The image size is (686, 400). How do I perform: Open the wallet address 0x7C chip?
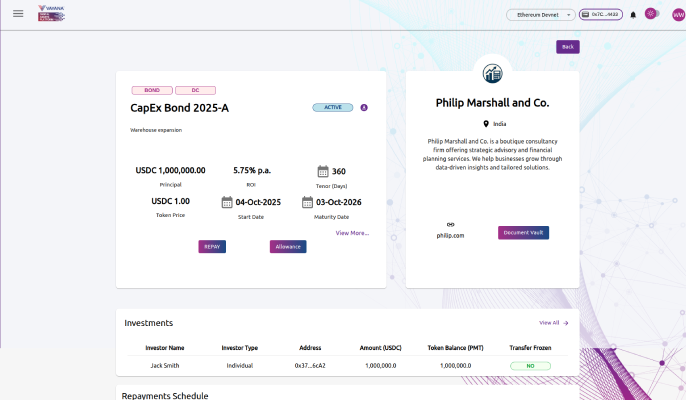[x=600, y=15]
